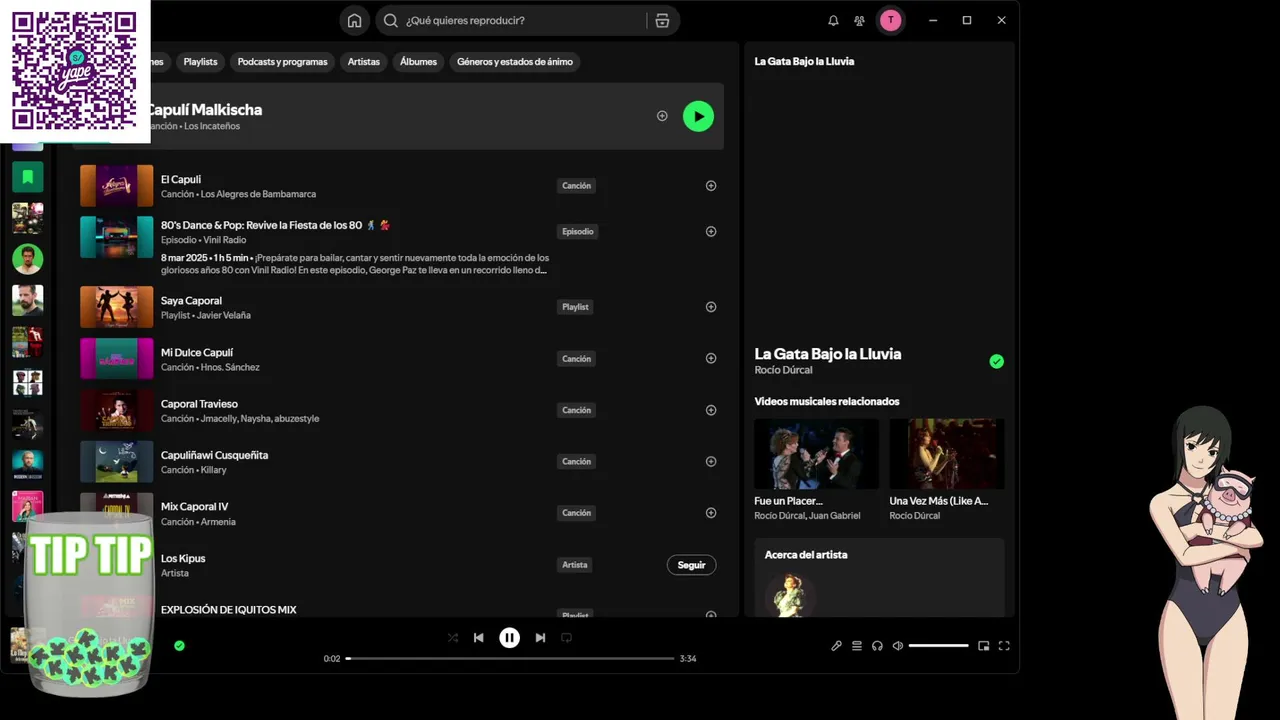Select the Álbumes filter

click(x=418, y=62)
